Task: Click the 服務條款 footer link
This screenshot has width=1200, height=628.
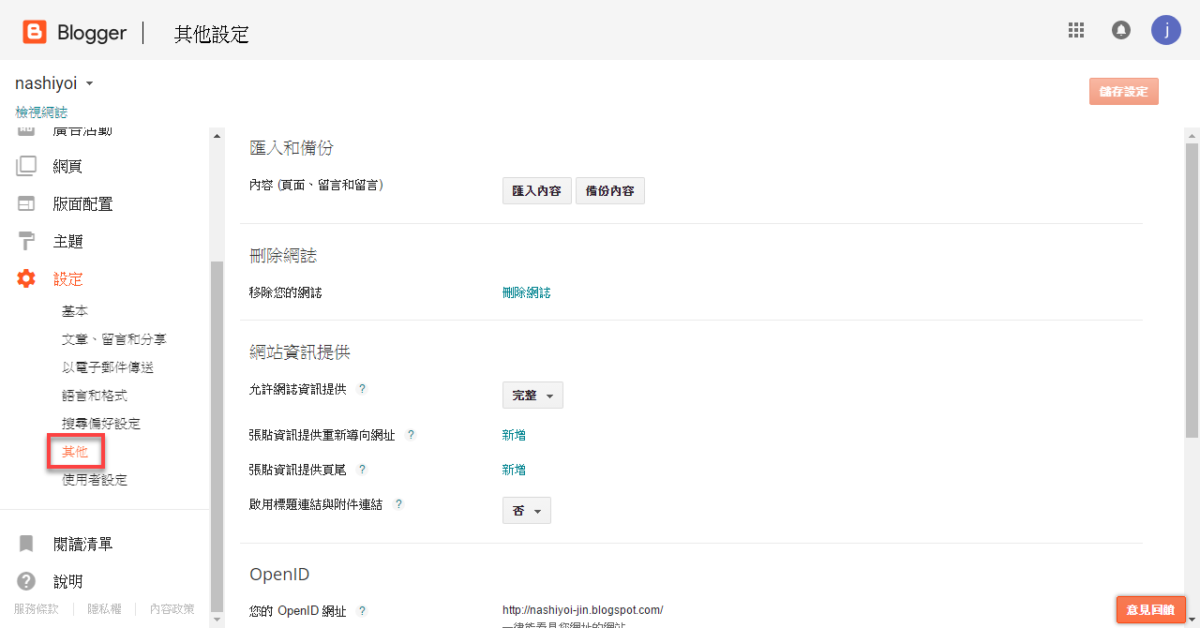Action: click(36, 608)
